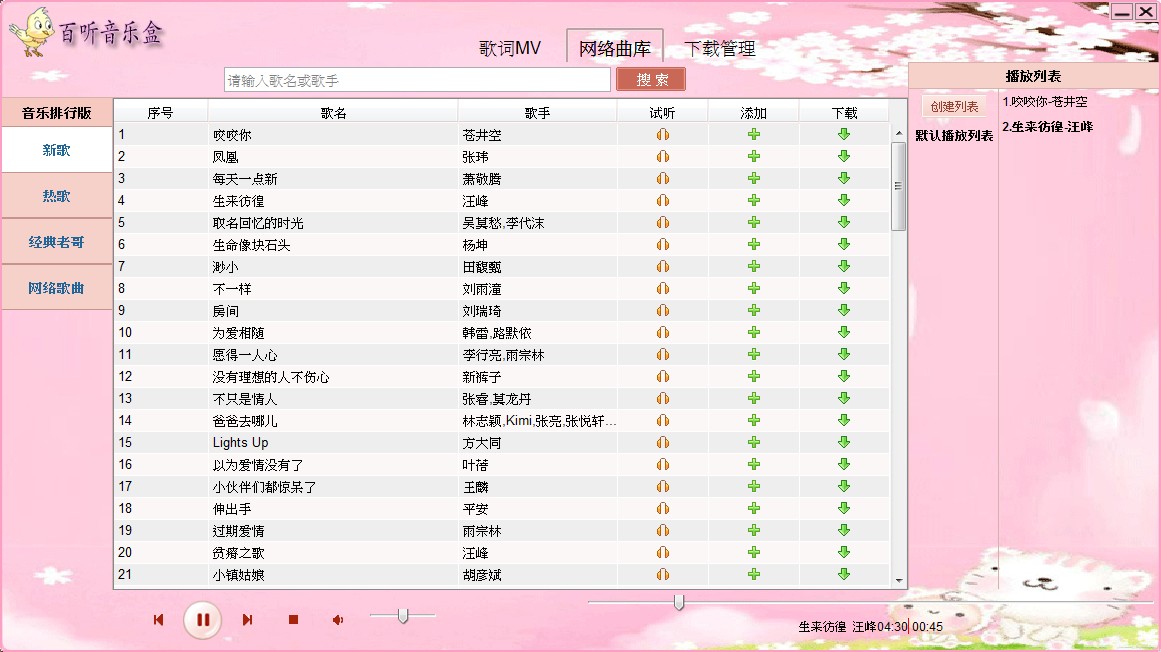Switch to the 歌词MV tab
This screenshot has height=652, width=1161.
510,49
